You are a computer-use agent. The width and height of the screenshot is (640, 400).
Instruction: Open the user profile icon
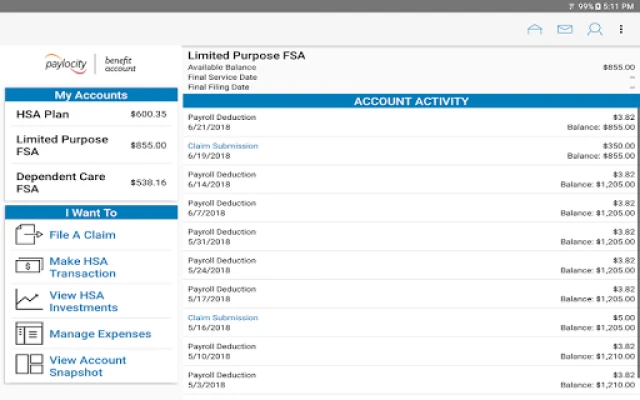point(594,29)
